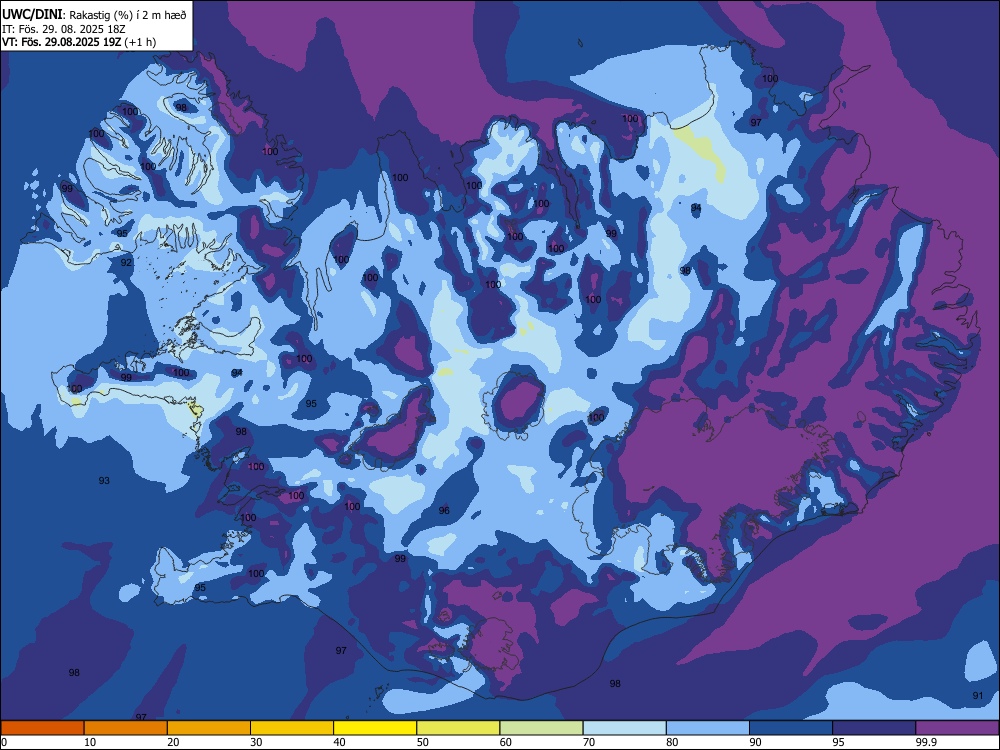1000x750 pixels.
Task: Click the "Rakastig (%) í 2 m hæð" label
Action: pyautogui.click(x=128, y=15)
